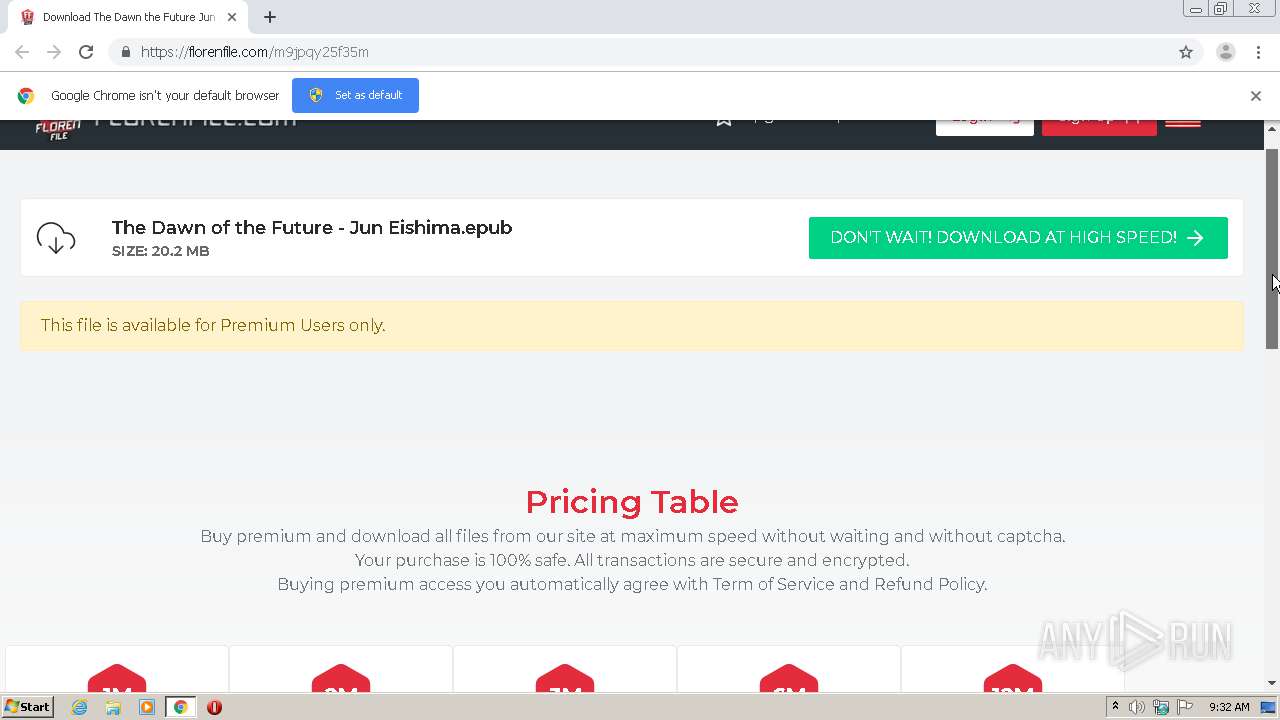This screenshot has height=720, width=1280.
Task: Click the scrollbar up arrow
Action: tap(1273, 128)
